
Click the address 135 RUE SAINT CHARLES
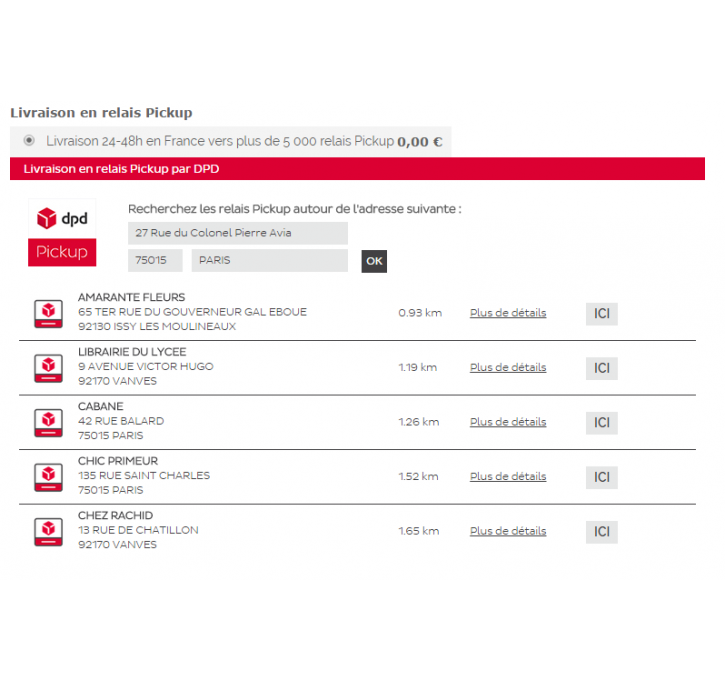tap(144, 476)
